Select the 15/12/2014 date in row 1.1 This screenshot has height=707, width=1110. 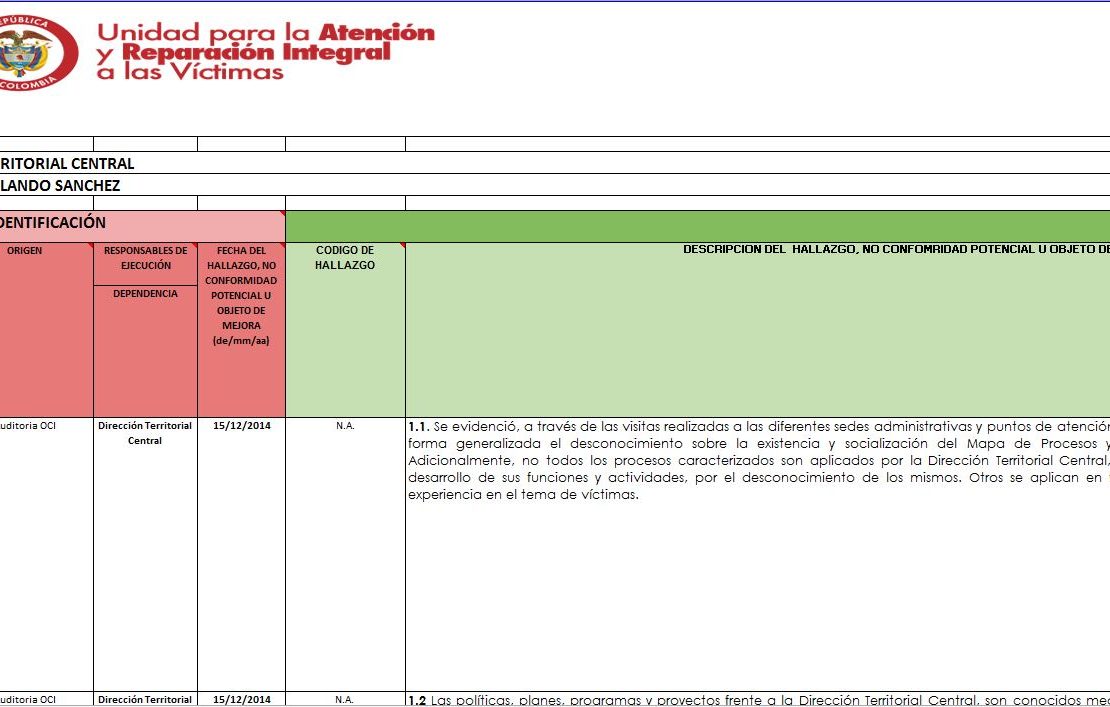coord(241,554)
